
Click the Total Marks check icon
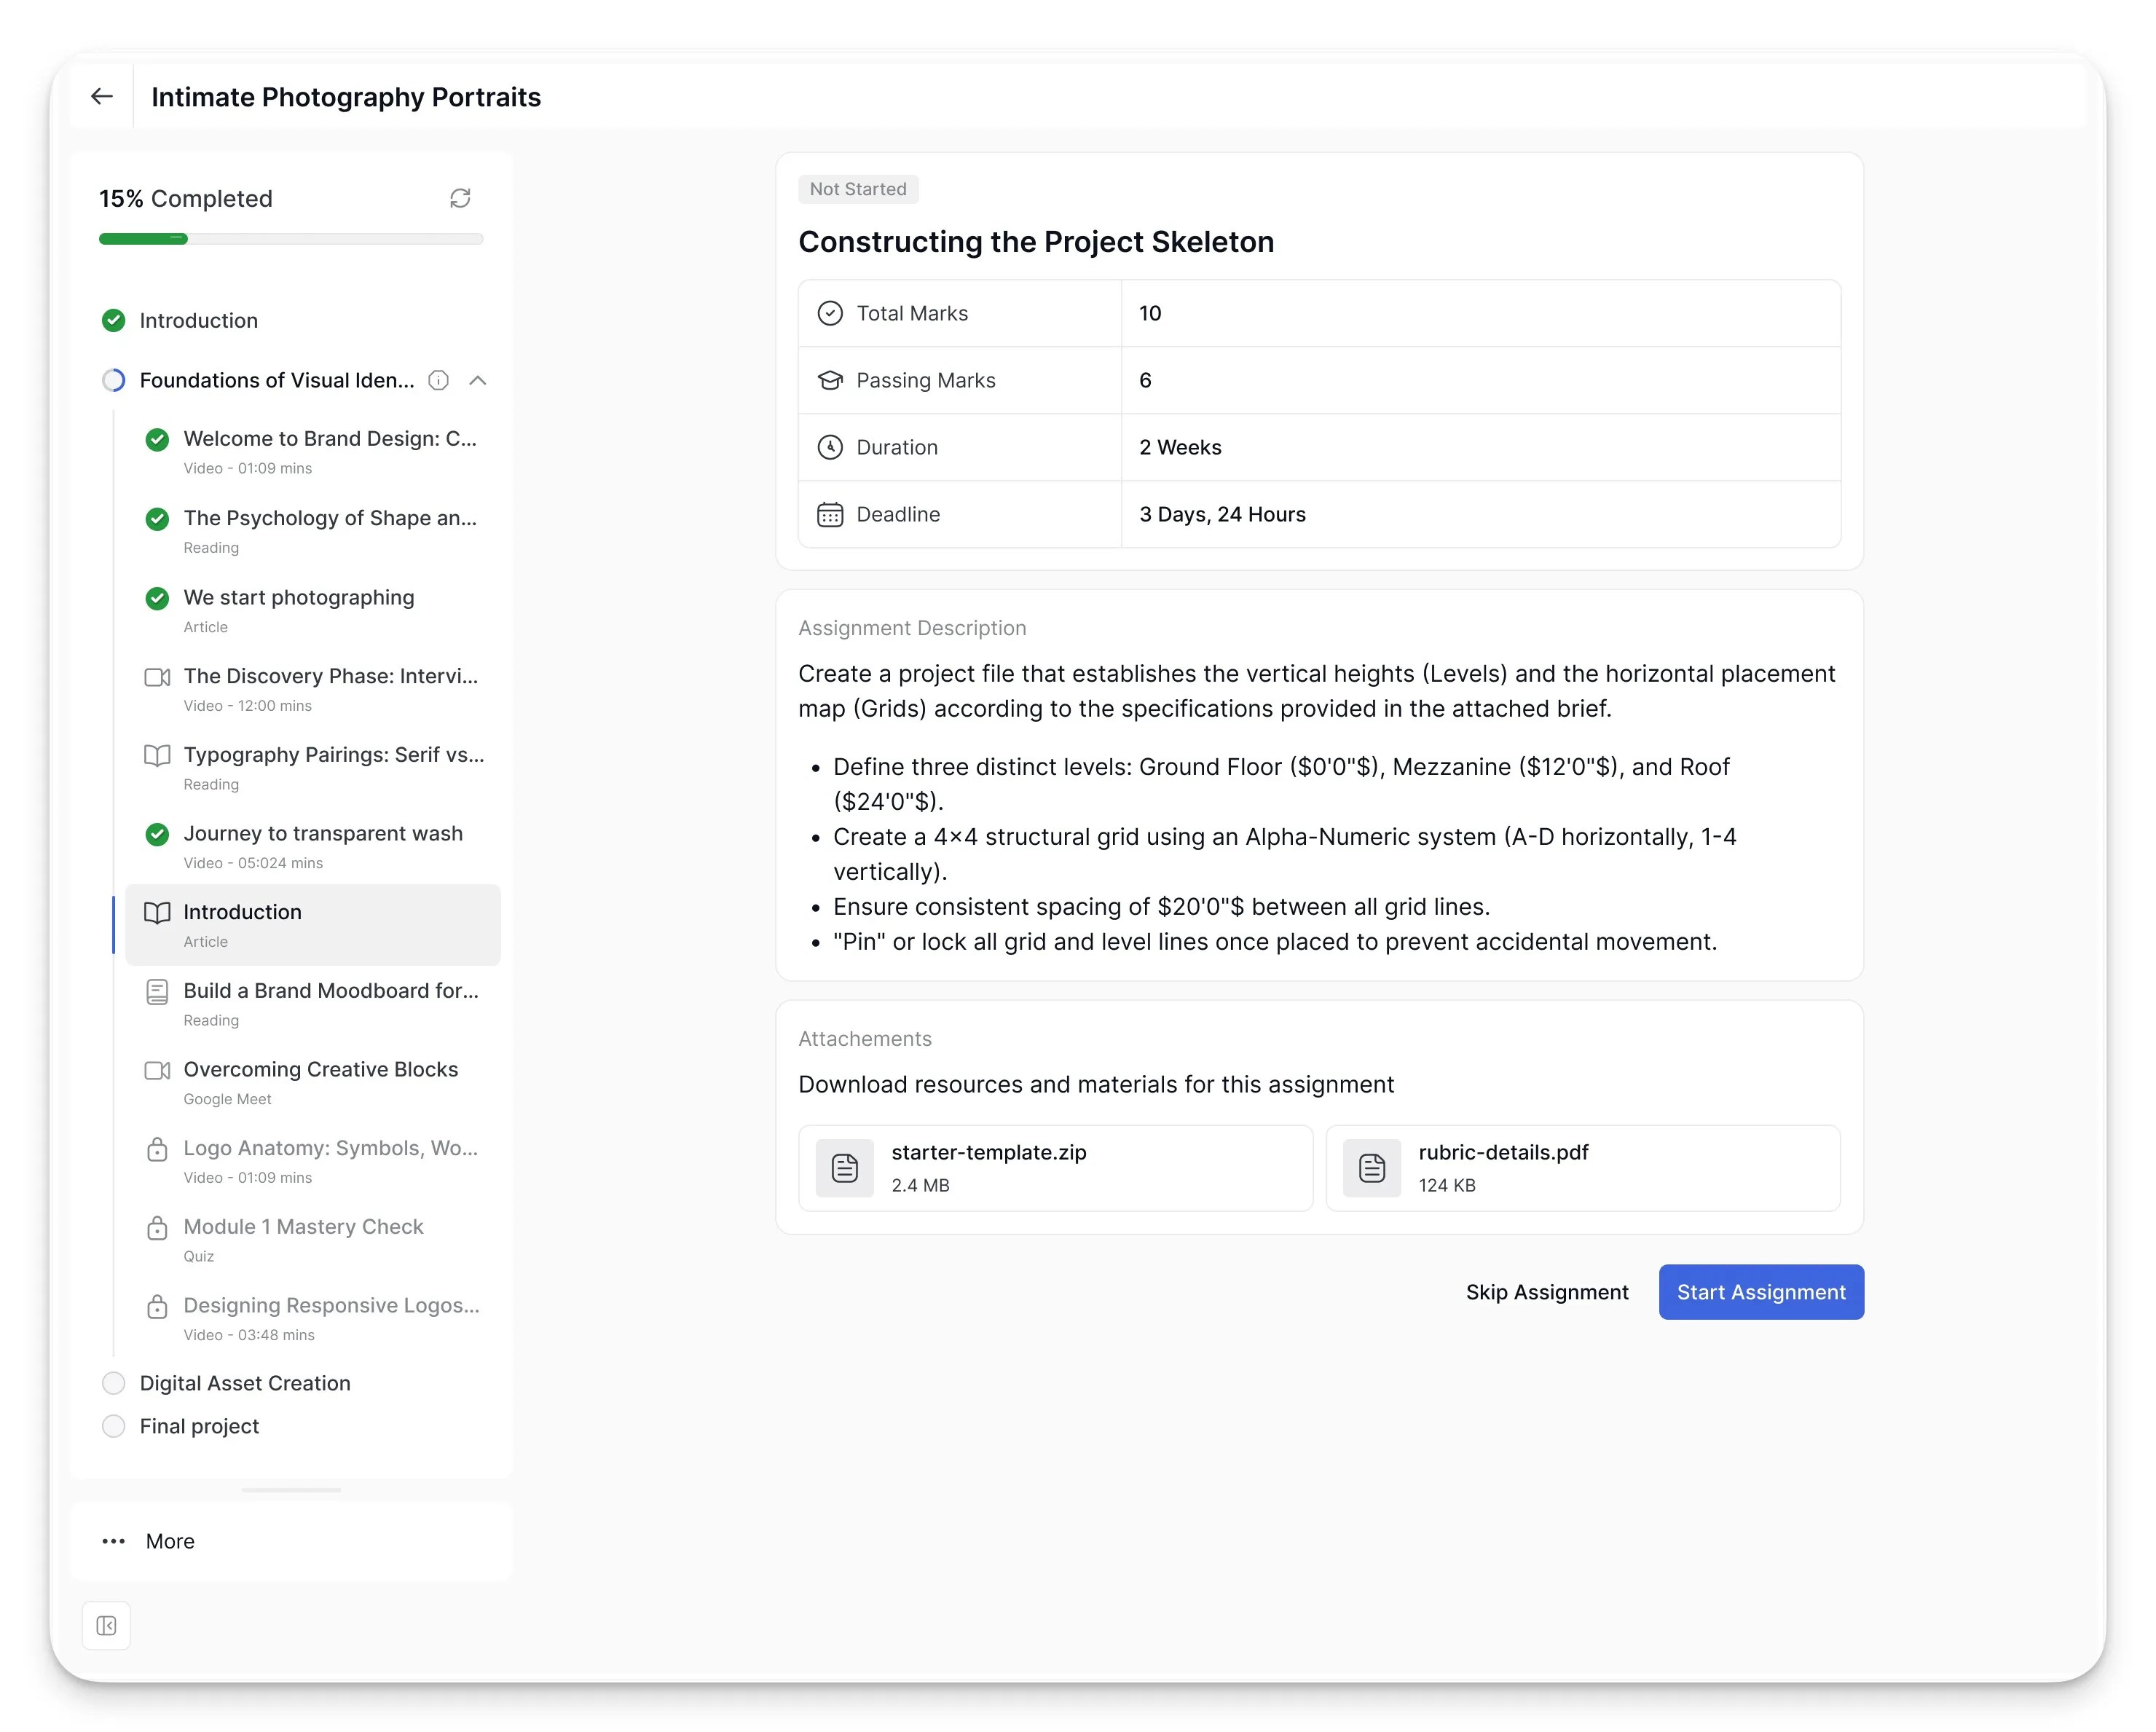(x=830, y=313)
